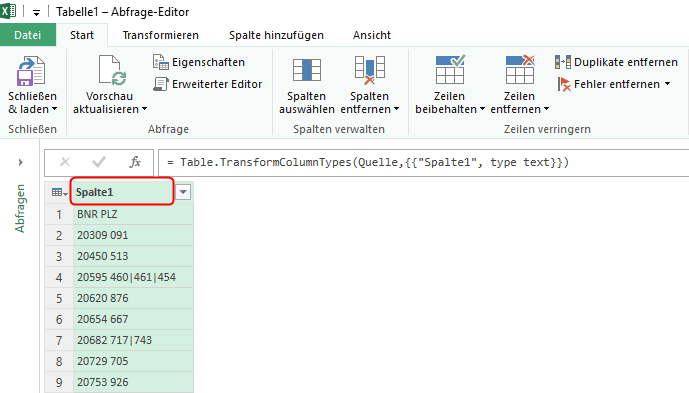Select row number 4 header
This screenshot has height=393, width=689.
[59, 277]
